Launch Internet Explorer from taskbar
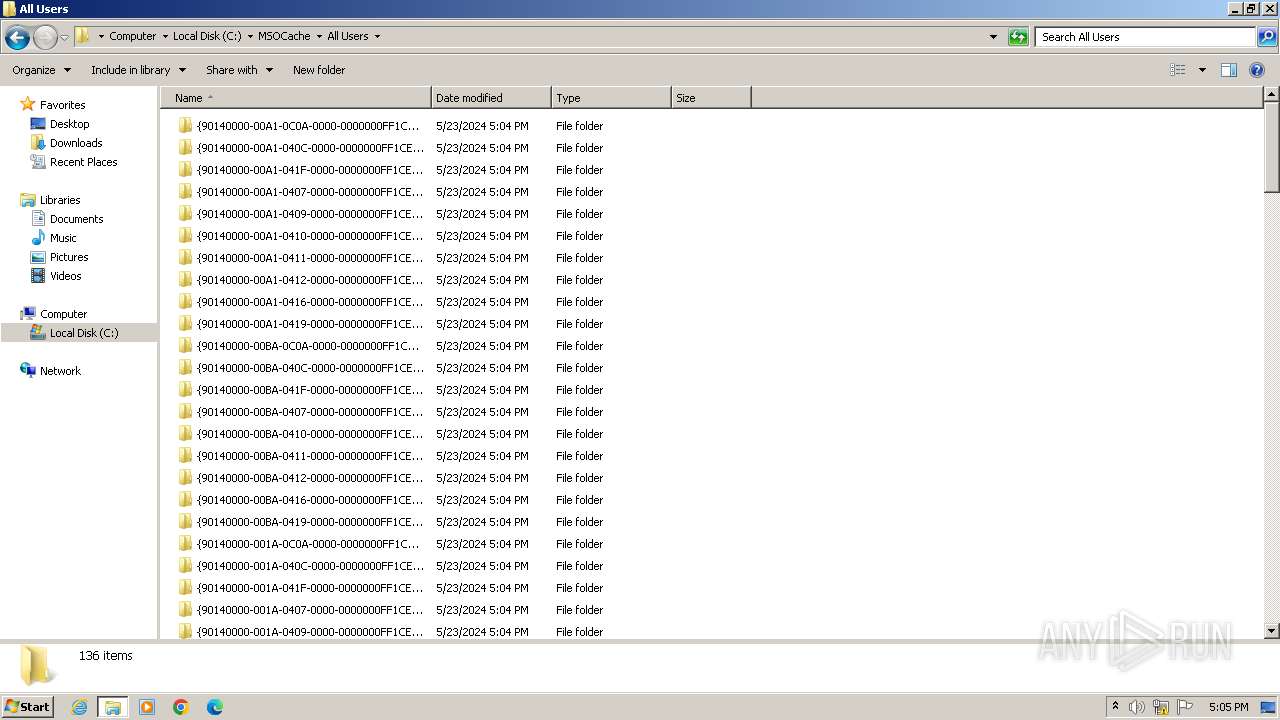The image size is (1280, 720). (x=79, y=707)
